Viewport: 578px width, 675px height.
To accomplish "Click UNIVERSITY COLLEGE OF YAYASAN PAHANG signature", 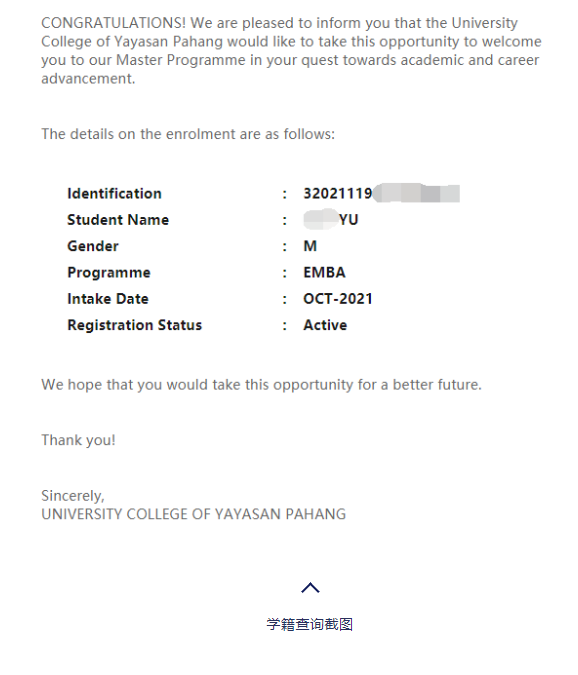I will 194,514.
